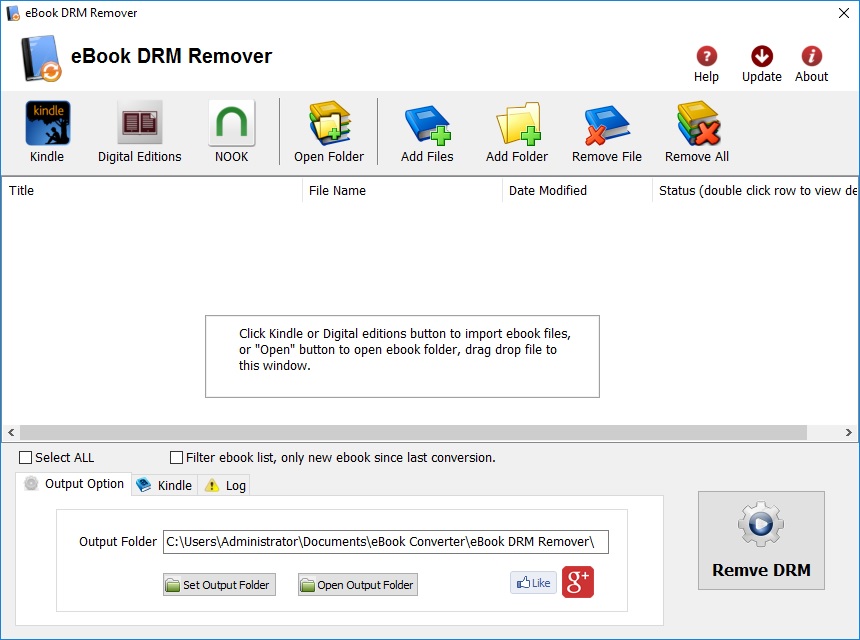Click the Google Plus icon
The image size is (860, 640).
click(x=578, y=582)
